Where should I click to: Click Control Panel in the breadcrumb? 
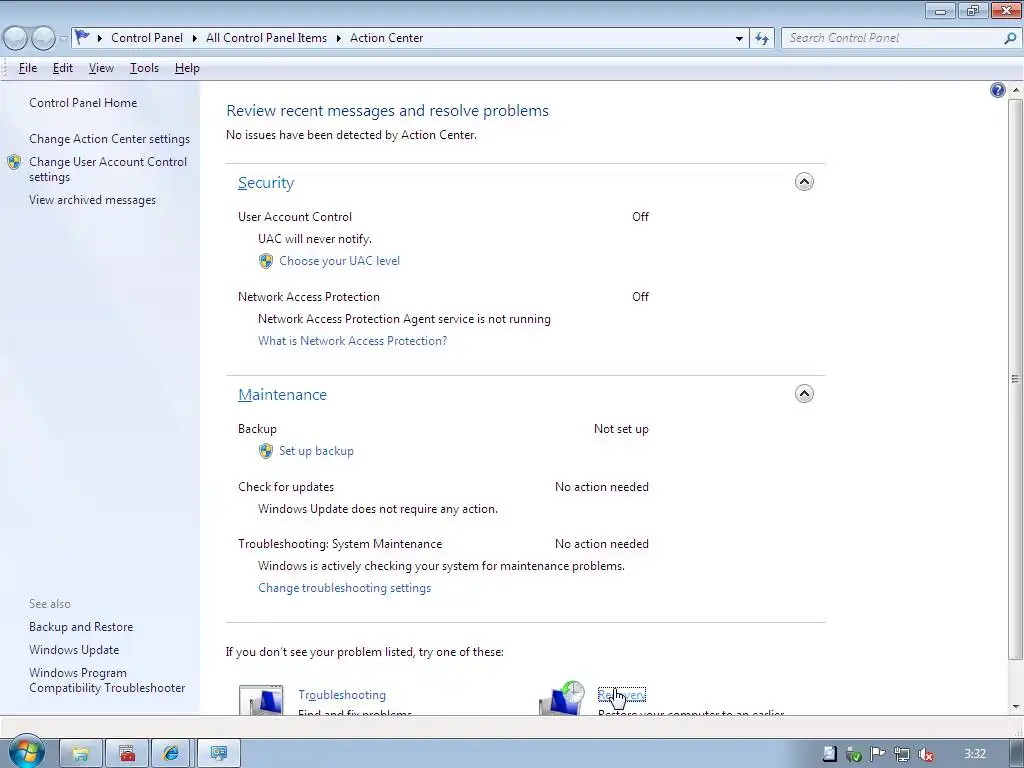(x=147, y=38)
